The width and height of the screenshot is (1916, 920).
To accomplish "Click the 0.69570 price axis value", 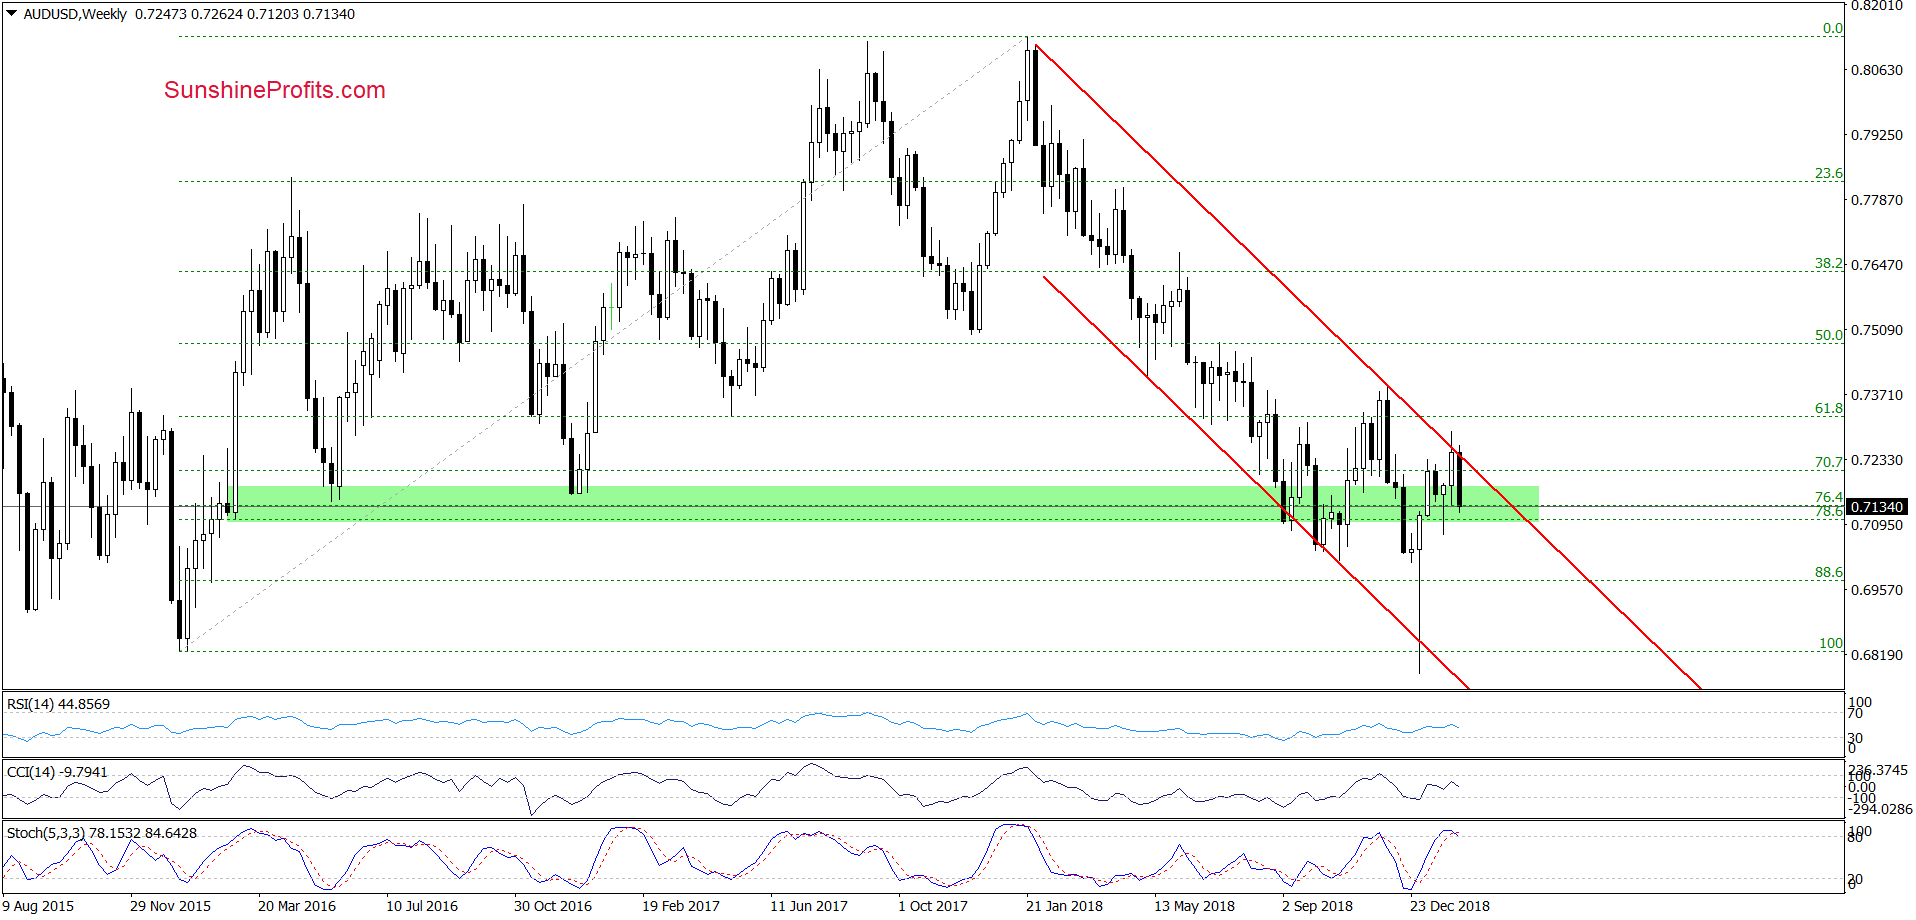I will (1877, 590).
